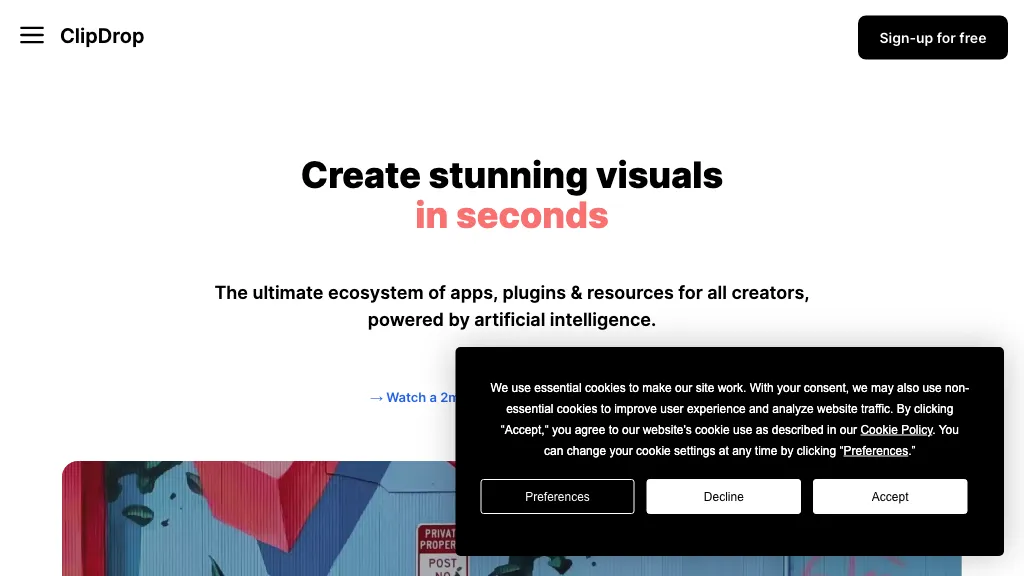Viewport: 1024px width, 576px height.
Task: Open the Watch a 2m video link
Action: pos(420,397)
